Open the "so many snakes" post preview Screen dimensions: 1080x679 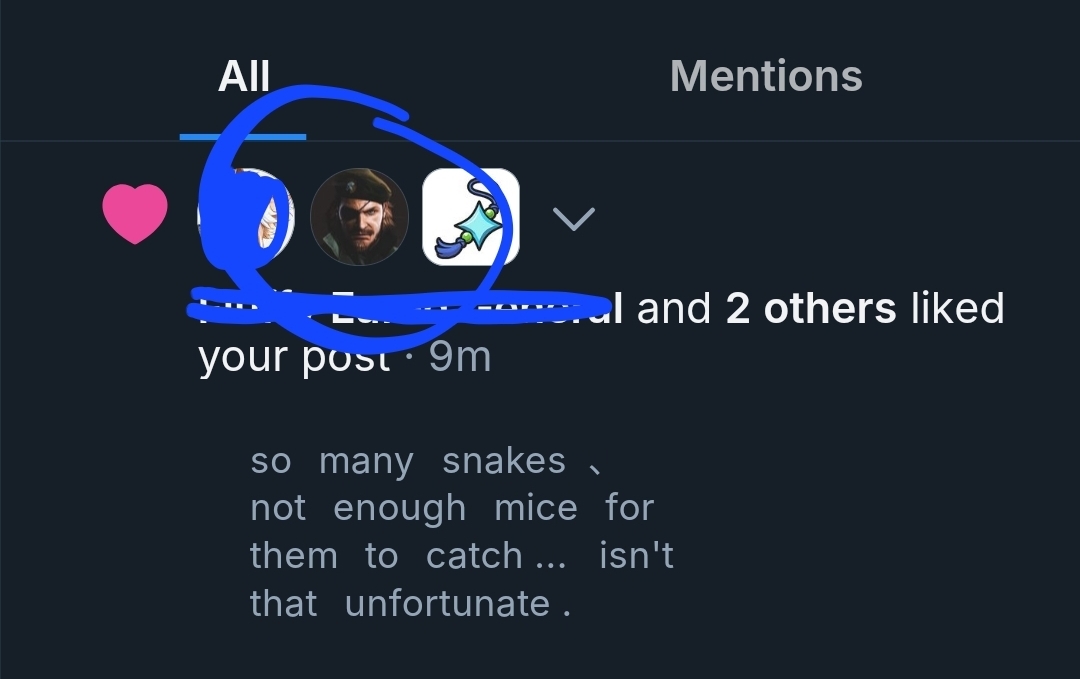461,532
